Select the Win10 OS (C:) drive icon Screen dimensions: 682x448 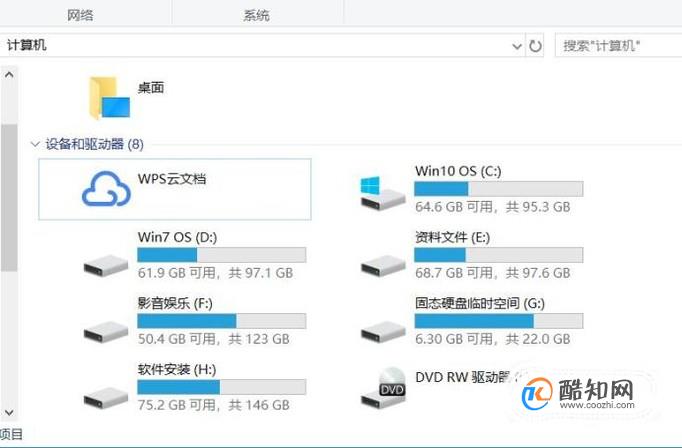(382, 194)
